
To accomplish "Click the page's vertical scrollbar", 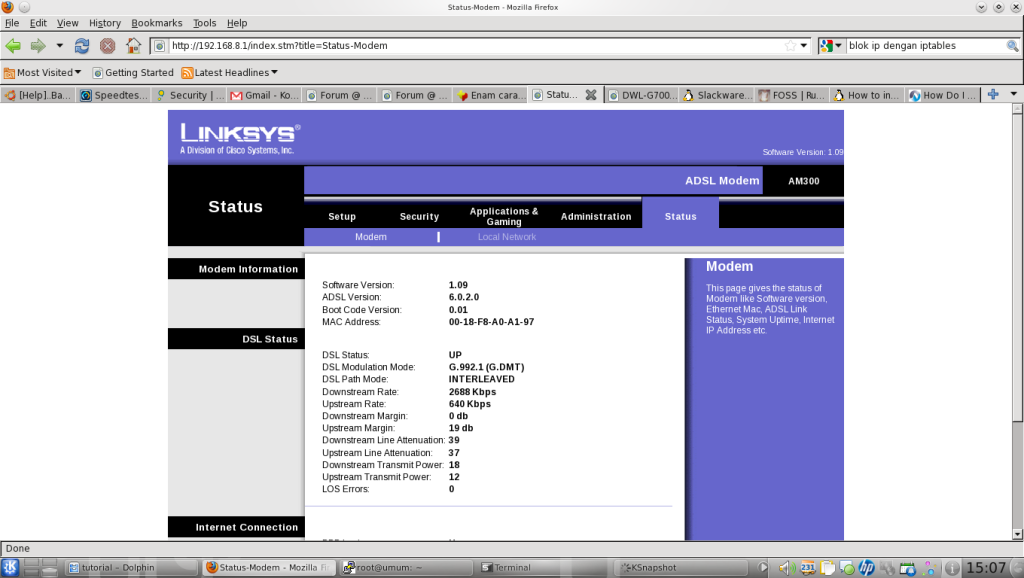I will click(1017, 268).
